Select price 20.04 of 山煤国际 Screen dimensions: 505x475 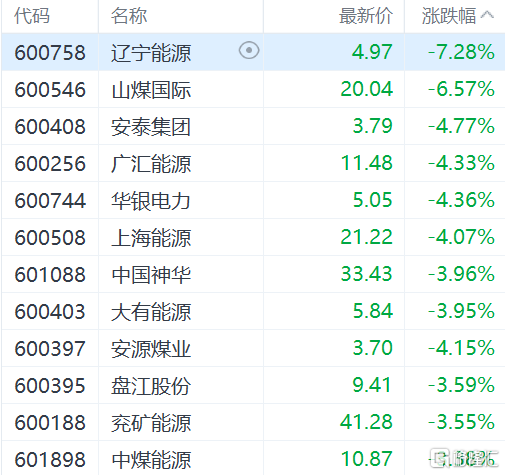(366, 89)
